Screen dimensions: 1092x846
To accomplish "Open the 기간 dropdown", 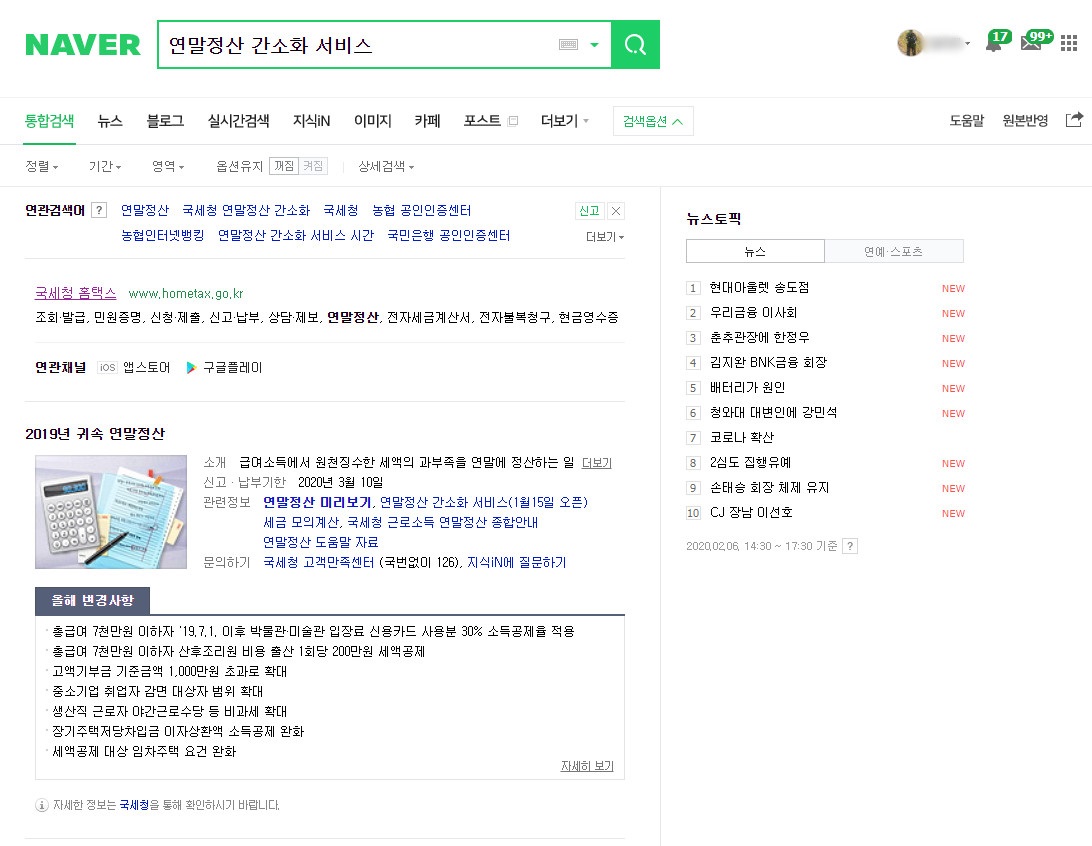I will [x=105, y=166].
